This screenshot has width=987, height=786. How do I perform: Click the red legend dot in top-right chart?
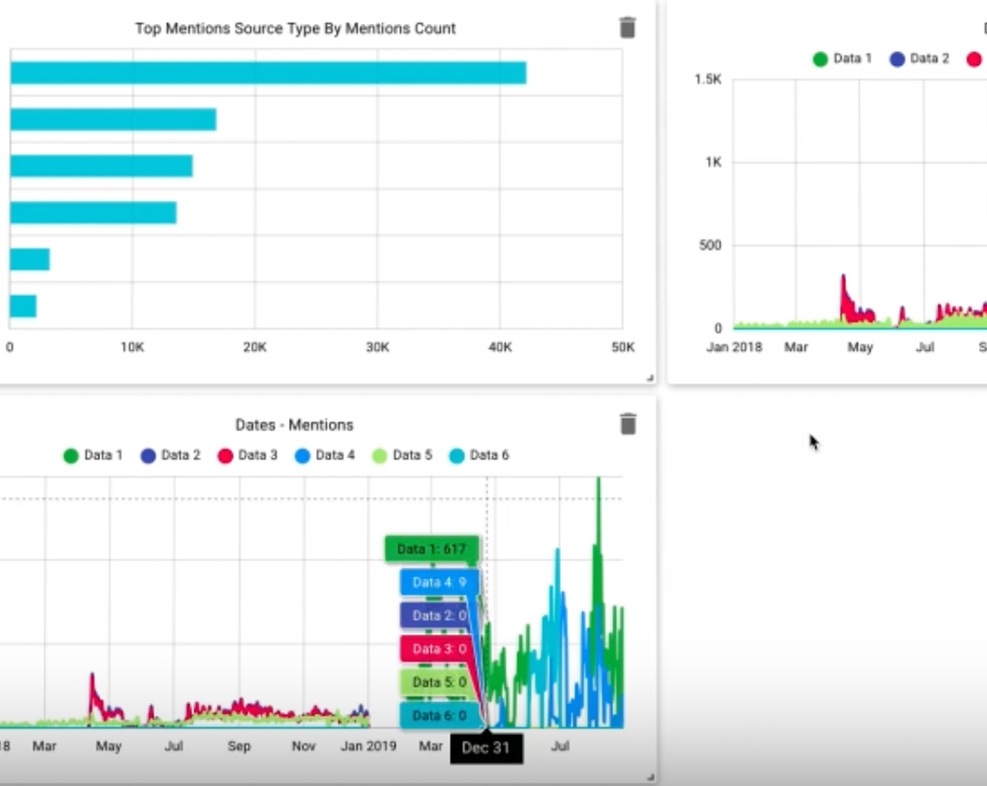974,59
